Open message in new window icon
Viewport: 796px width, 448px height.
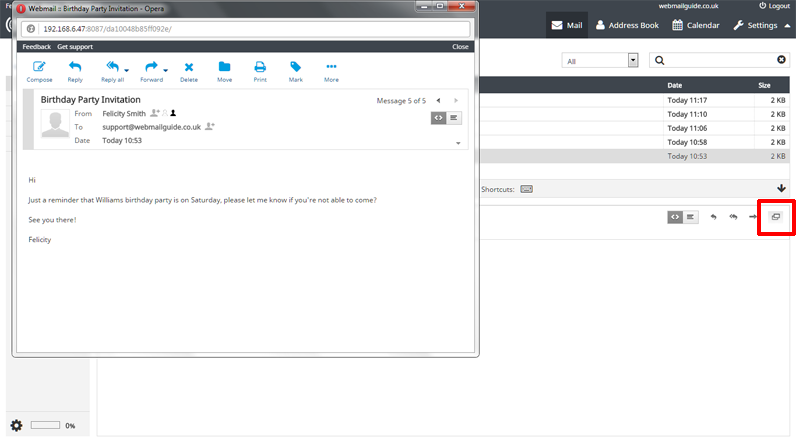pyautogui.click(x=776, y=217)
